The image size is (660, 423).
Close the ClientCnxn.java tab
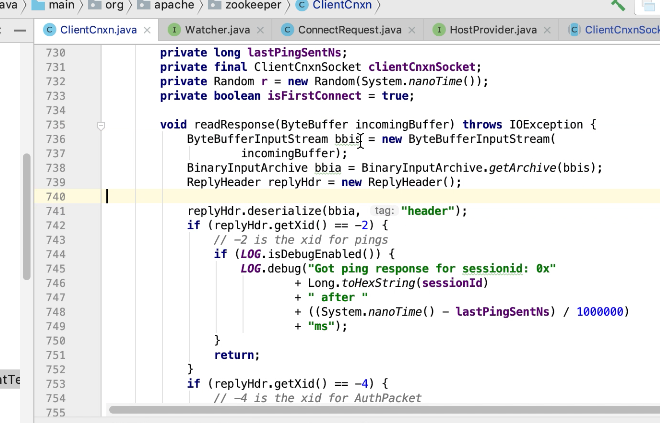coord(147,30)
